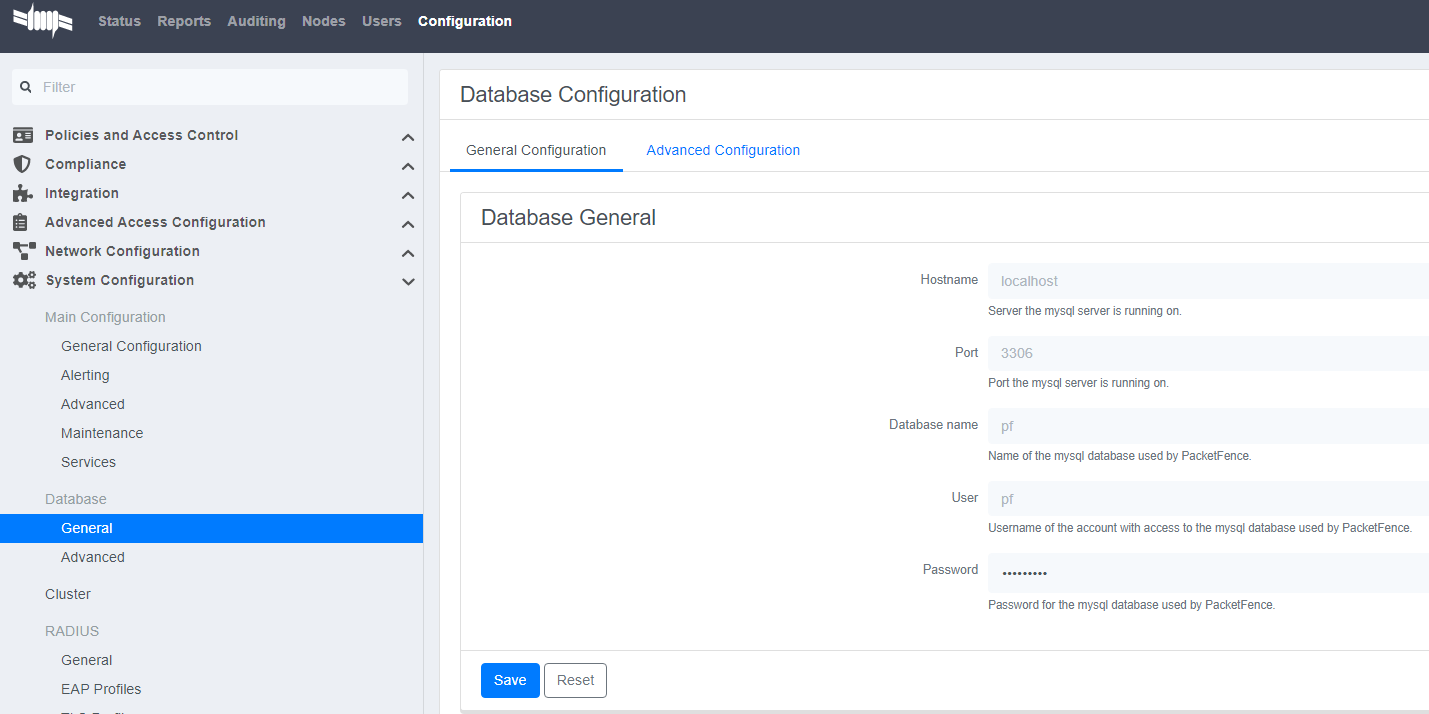Click the Integration puzzle piece icon

point(22,193)
